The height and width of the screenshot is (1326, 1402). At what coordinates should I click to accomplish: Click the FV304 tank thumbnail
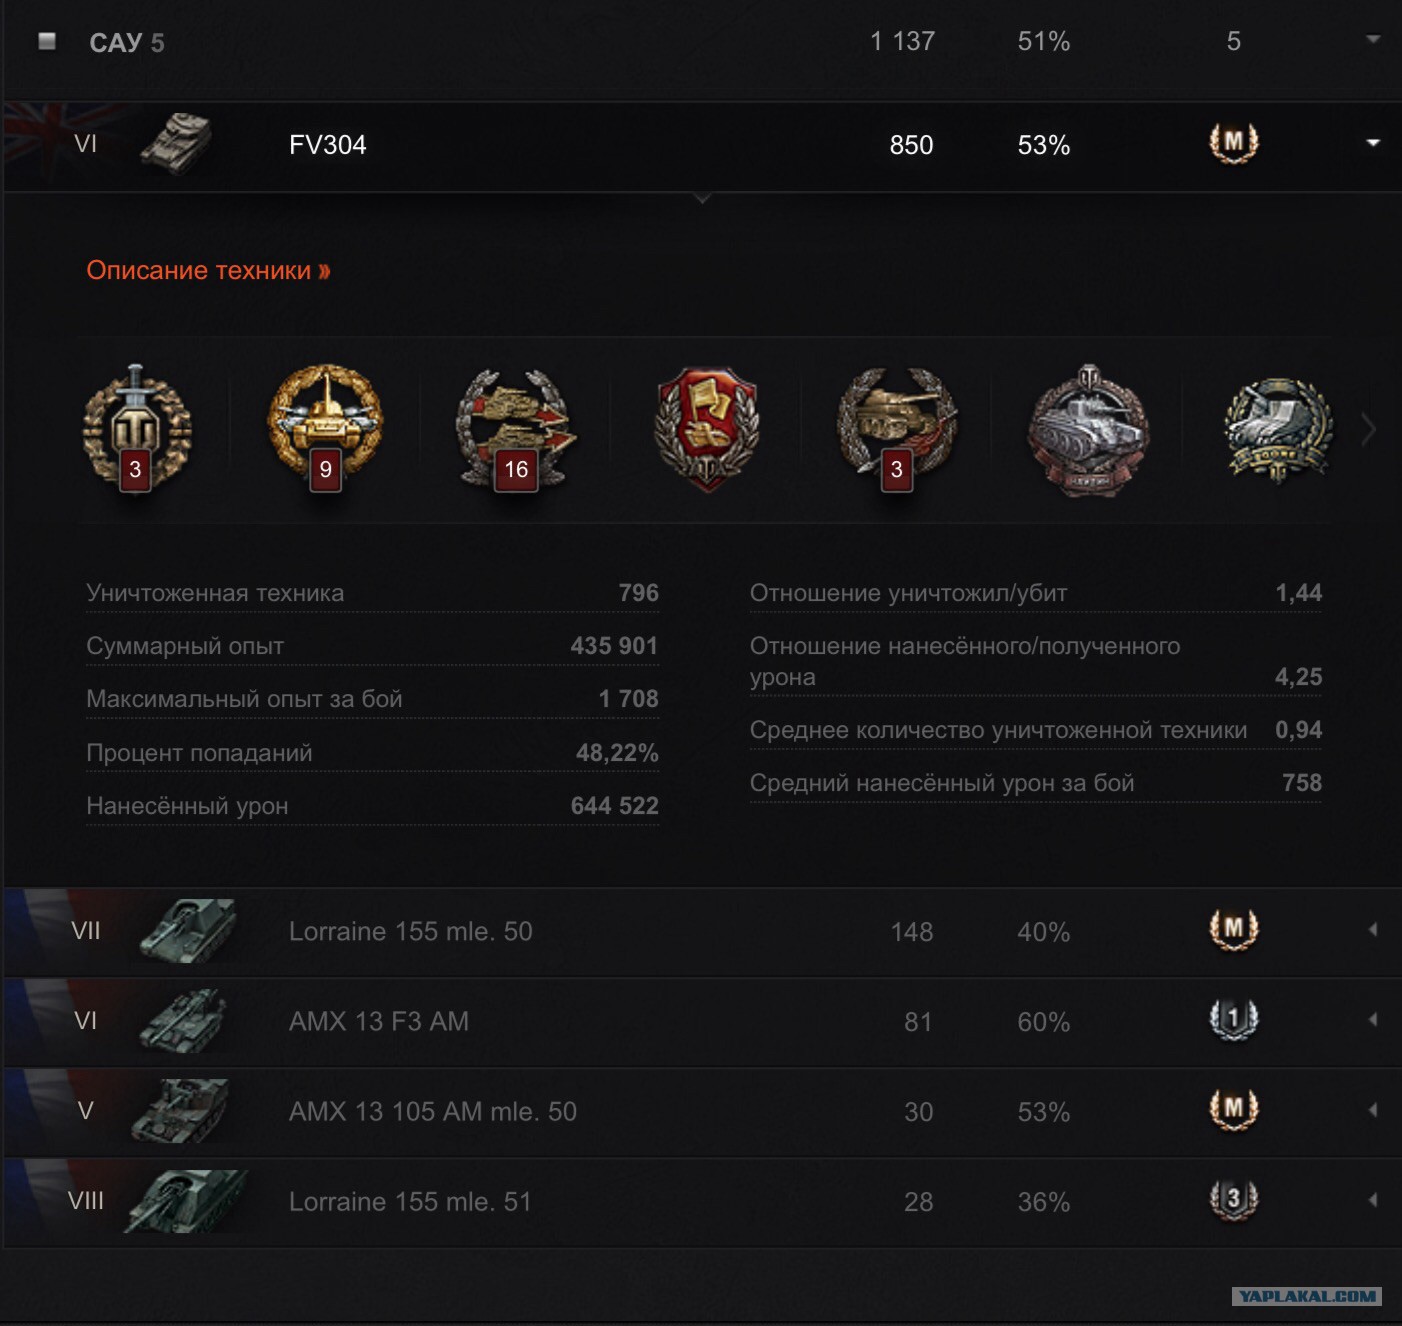[176, 143]
